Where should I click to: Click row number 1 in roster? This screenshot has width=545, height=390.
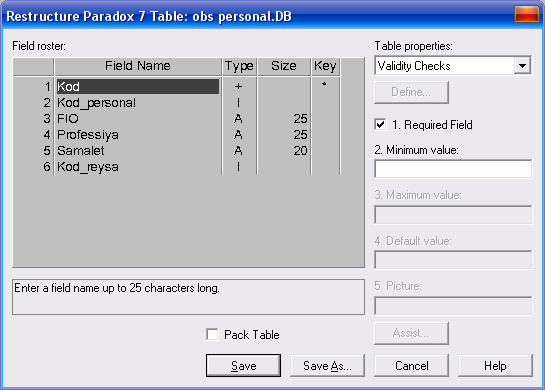click(x=47, y=87)
